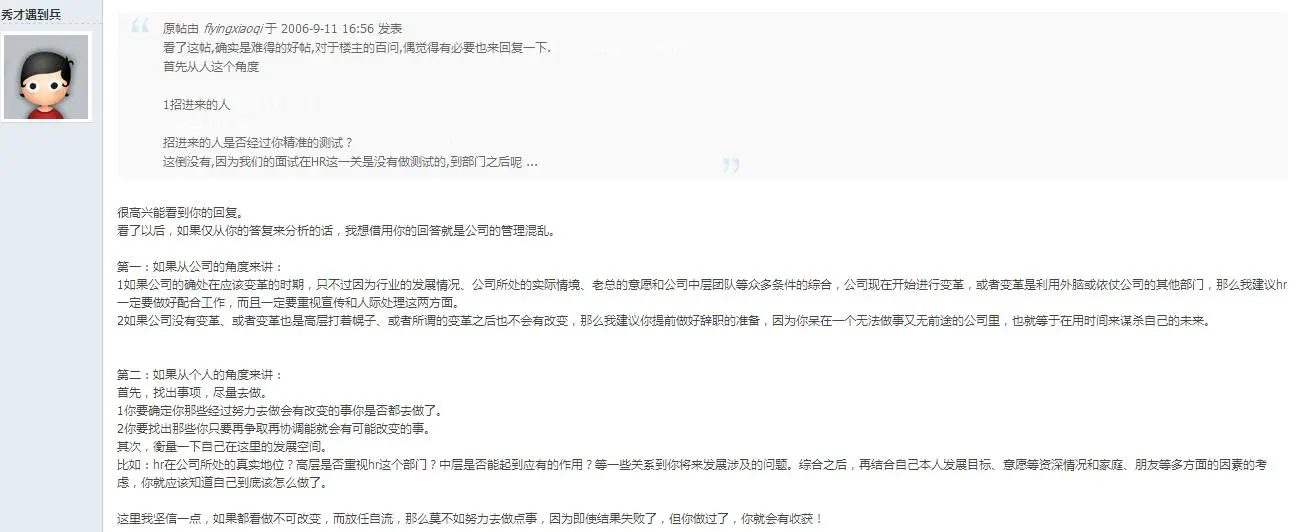Click the line 首先，找出事项，尽量去做

coord(192,392)
